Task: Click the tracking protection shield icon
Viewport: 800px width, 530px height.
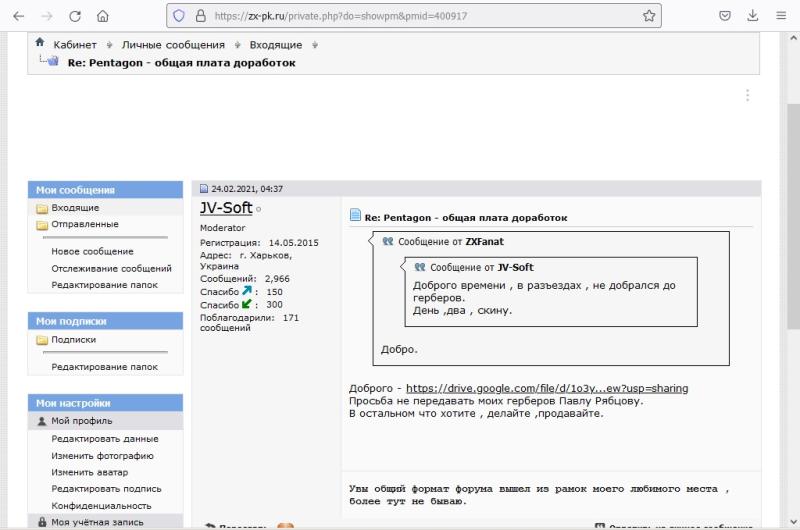Action: 179,16
